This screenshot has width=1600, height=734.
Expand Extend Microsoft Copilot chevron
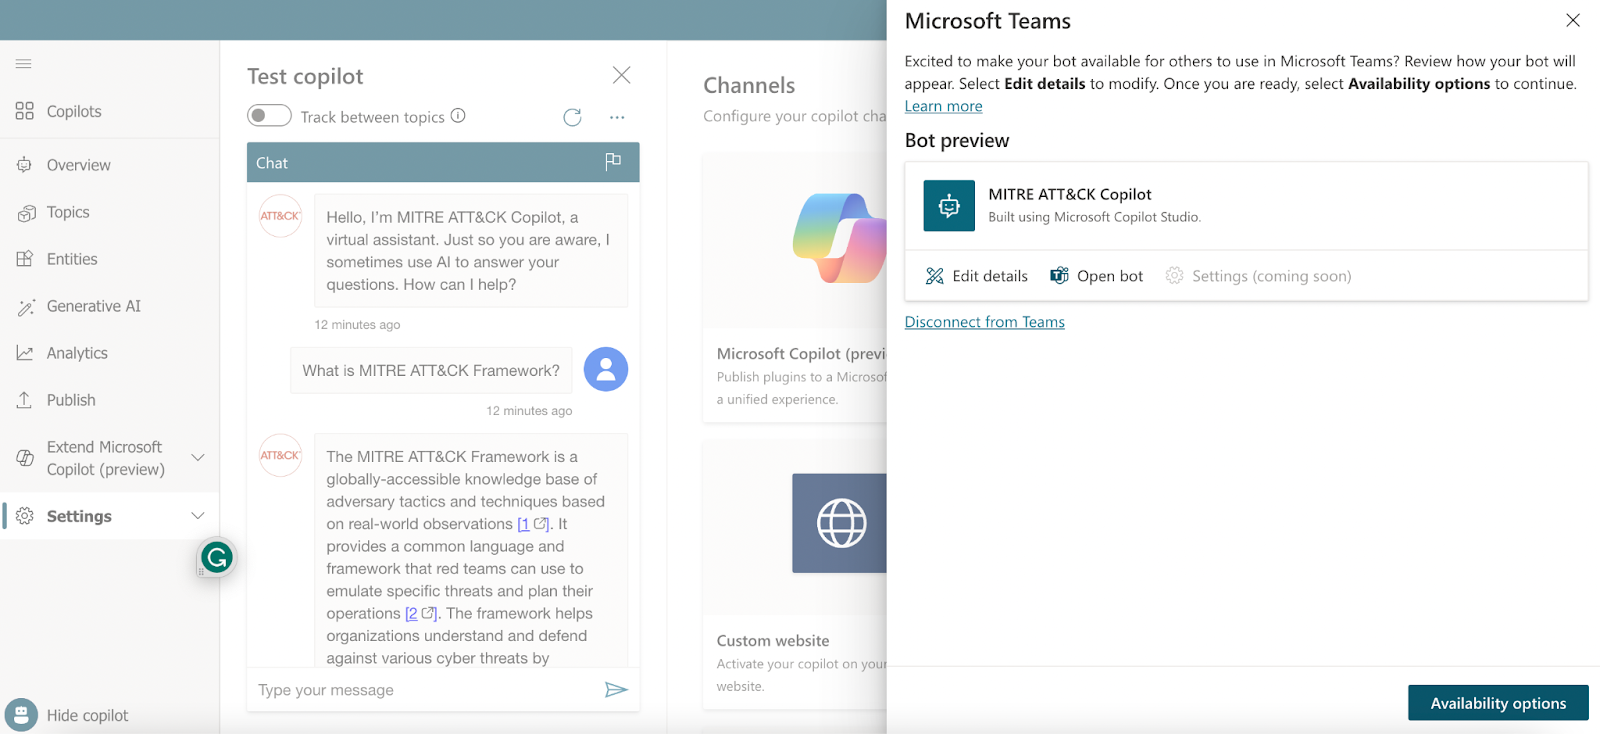click(198, 458)
